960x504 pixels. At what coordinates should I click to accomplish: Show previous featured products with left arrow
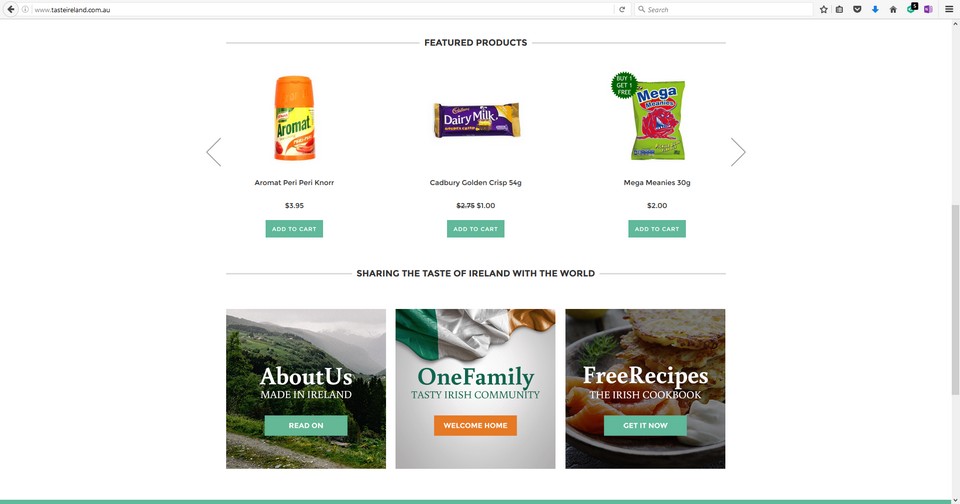tap(214, 152)
